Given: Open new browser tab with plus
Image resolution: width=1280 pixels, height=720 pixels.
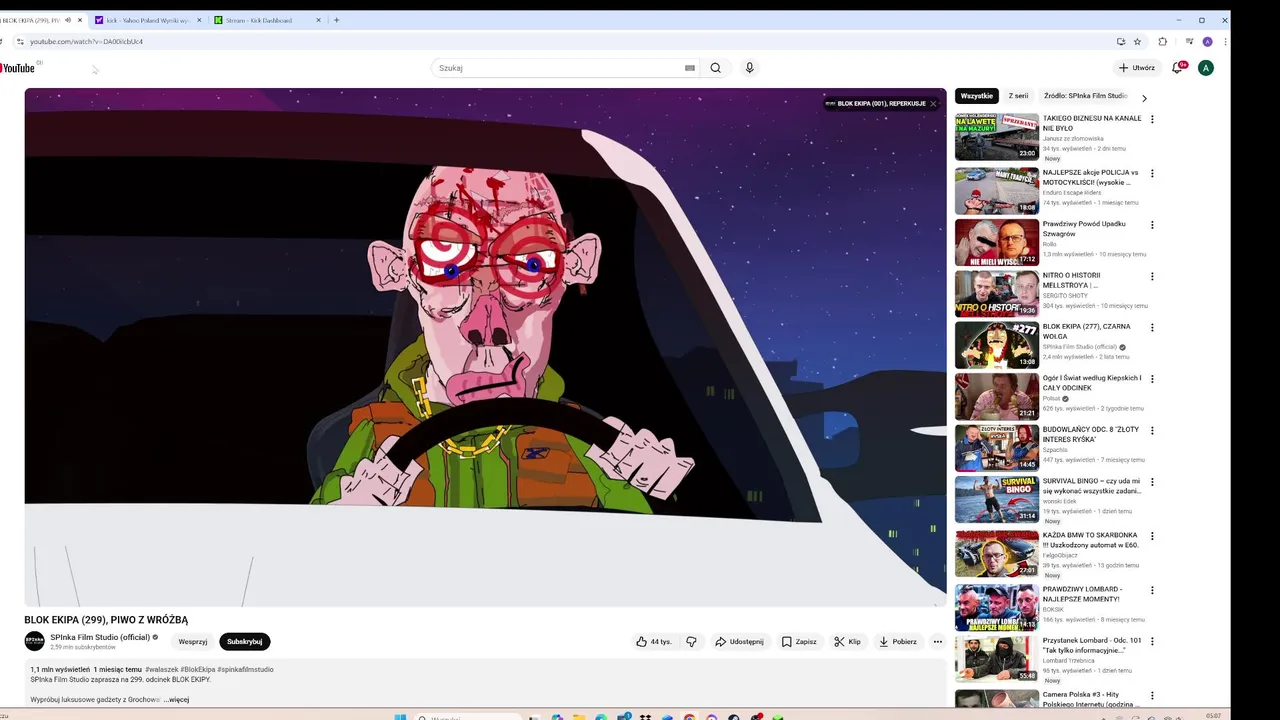Looking at the screenshot, I should tap(336, 20).
